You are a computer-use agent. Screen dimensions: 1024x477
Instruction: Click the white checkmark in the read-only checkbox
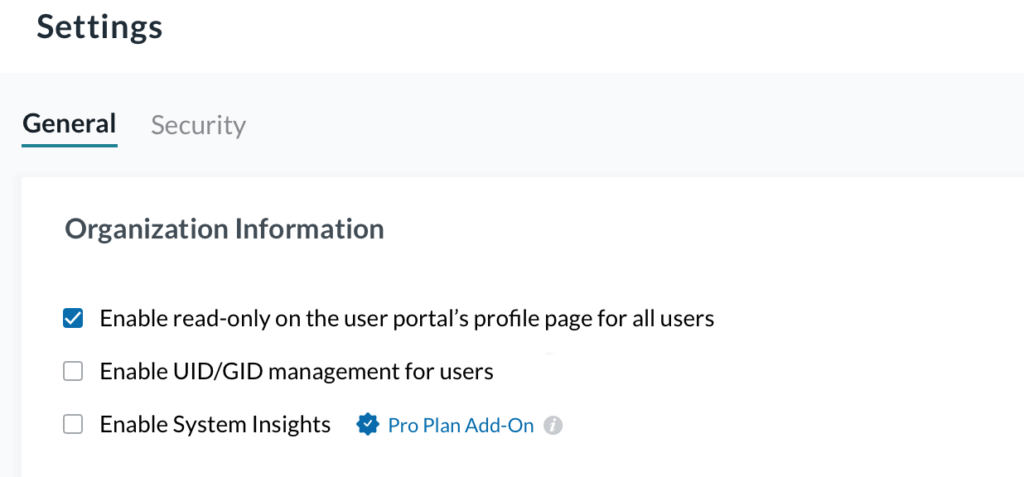(x=73, y=318)
